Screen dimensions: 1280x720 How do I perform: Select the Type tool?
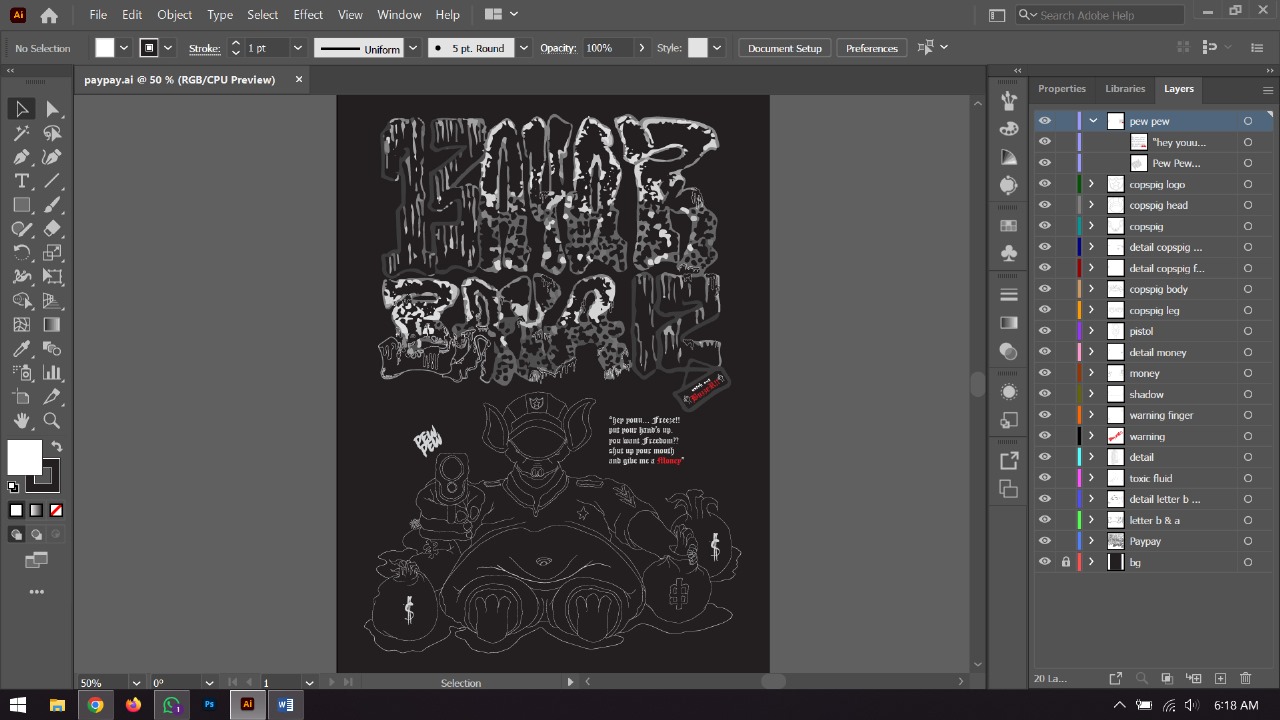(22, 181)
